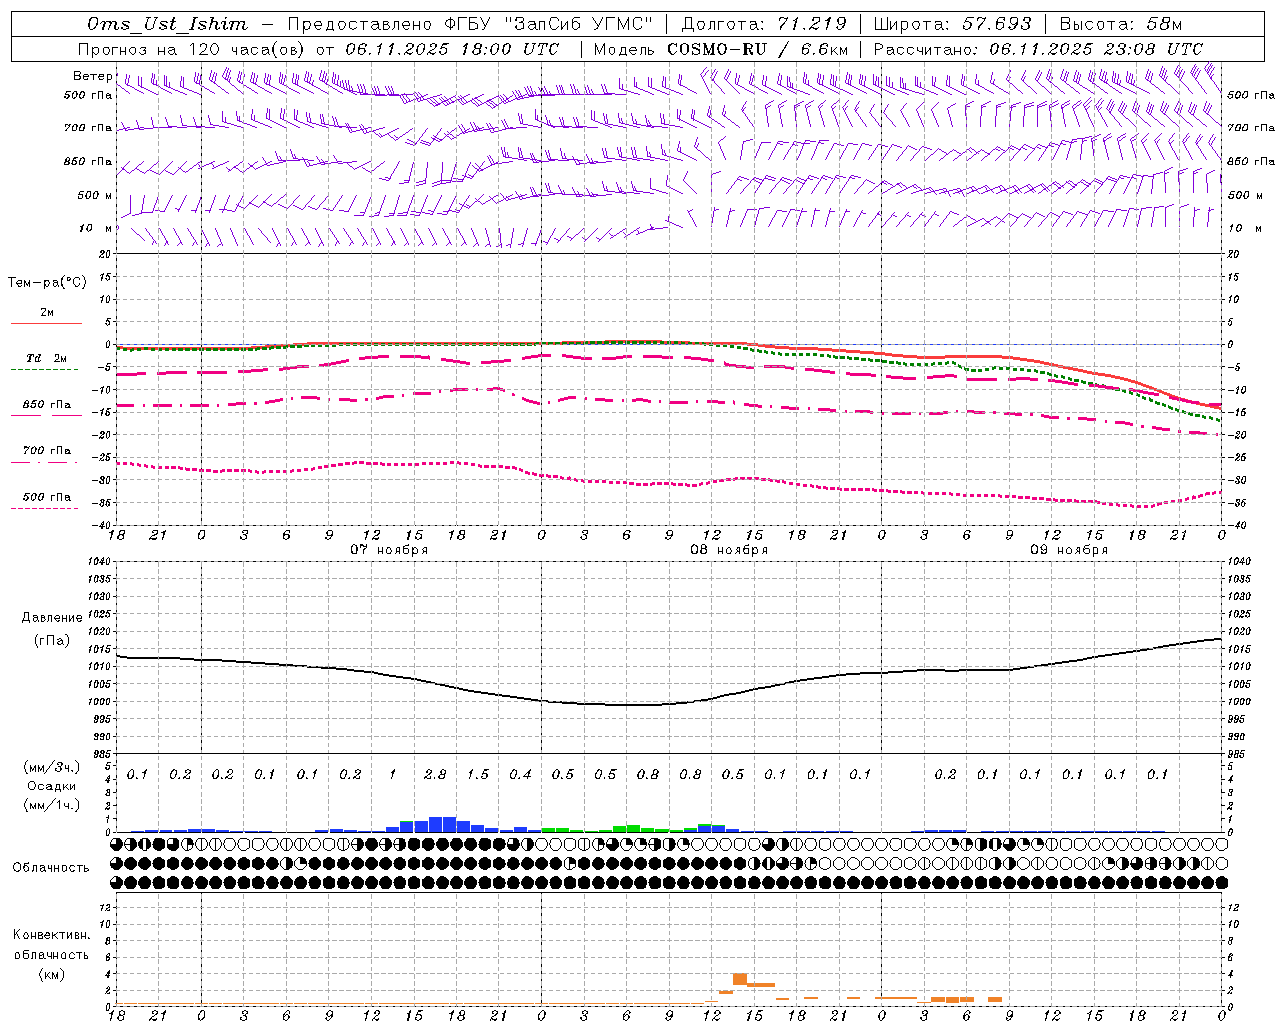Click the model name 'COSMO-RU / 6.6км'
The width and height of the screenshot is (1280, 1024).
click(757, 49)
